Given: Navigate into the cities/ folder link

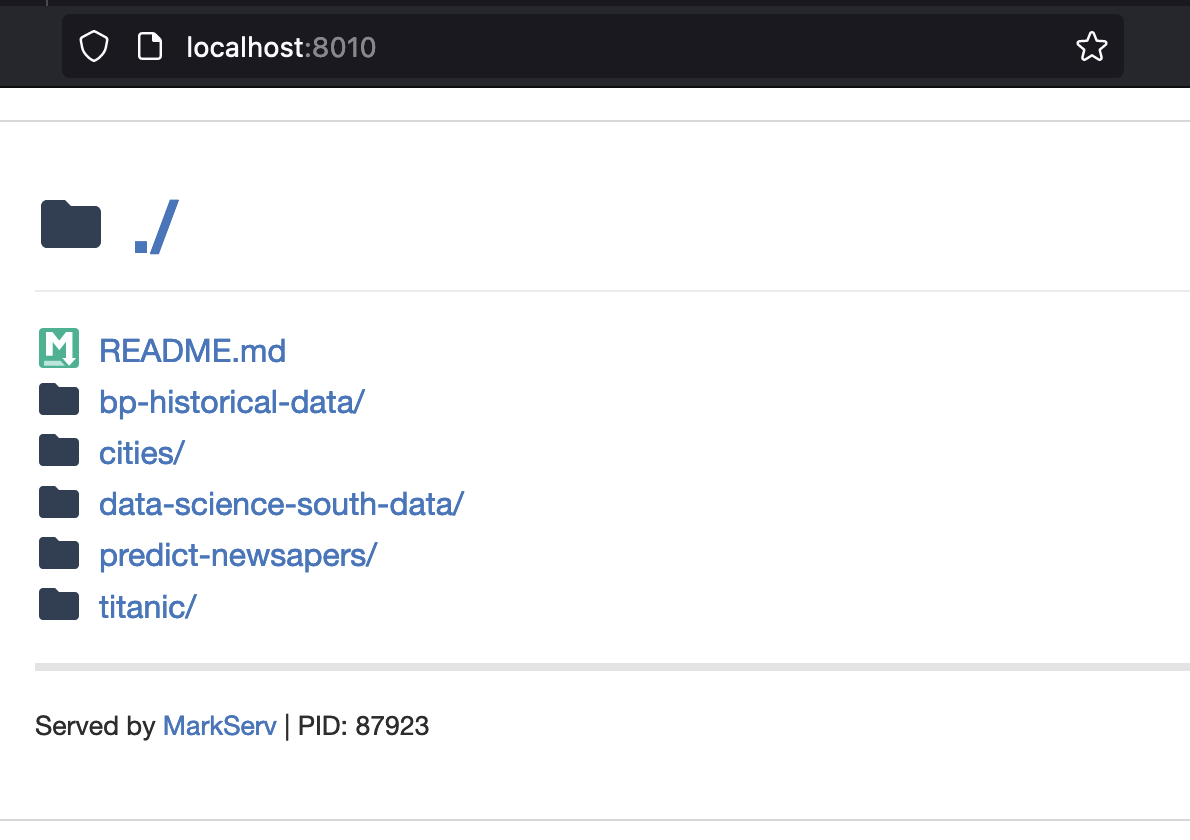Looking at the screenshot, I should pos(142,453).
